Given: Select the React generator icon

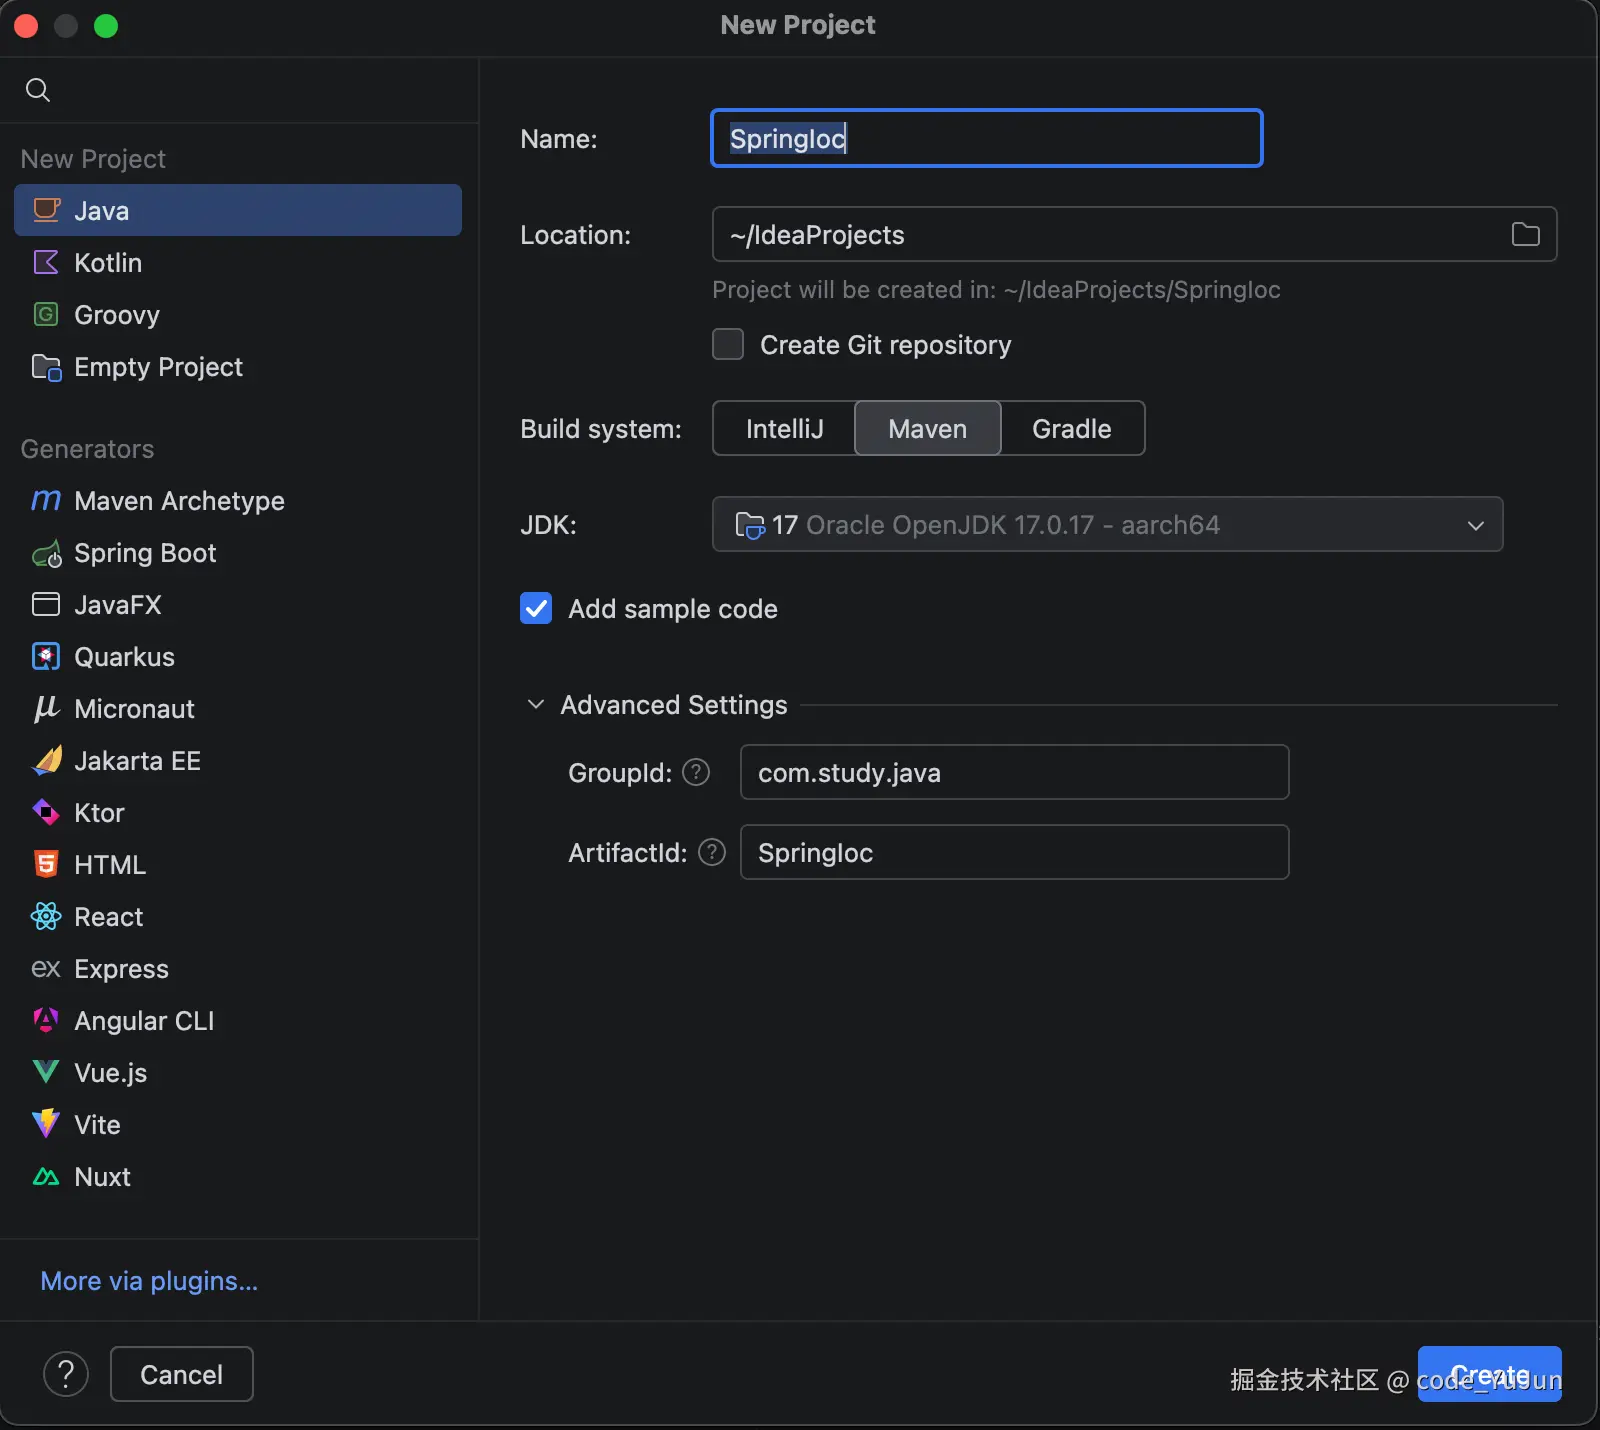Looking at the screenshot, I should (46, 917).
